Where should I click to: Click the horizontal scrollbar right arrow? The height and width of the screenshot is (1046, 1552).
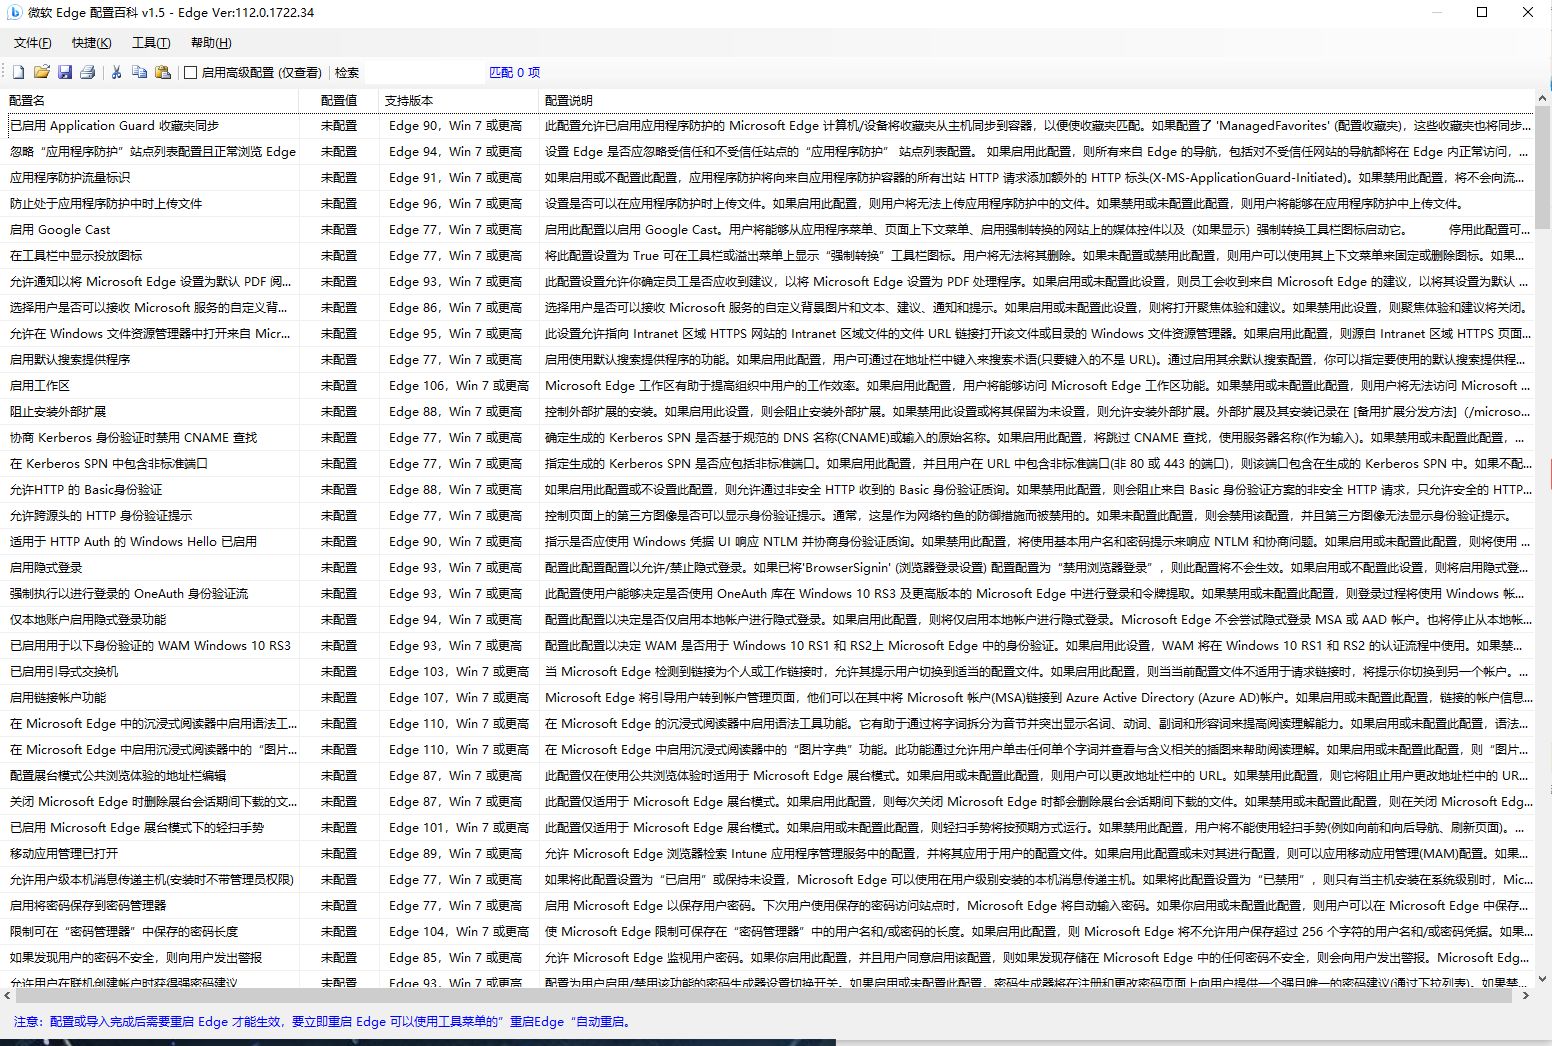[1526, 996]
